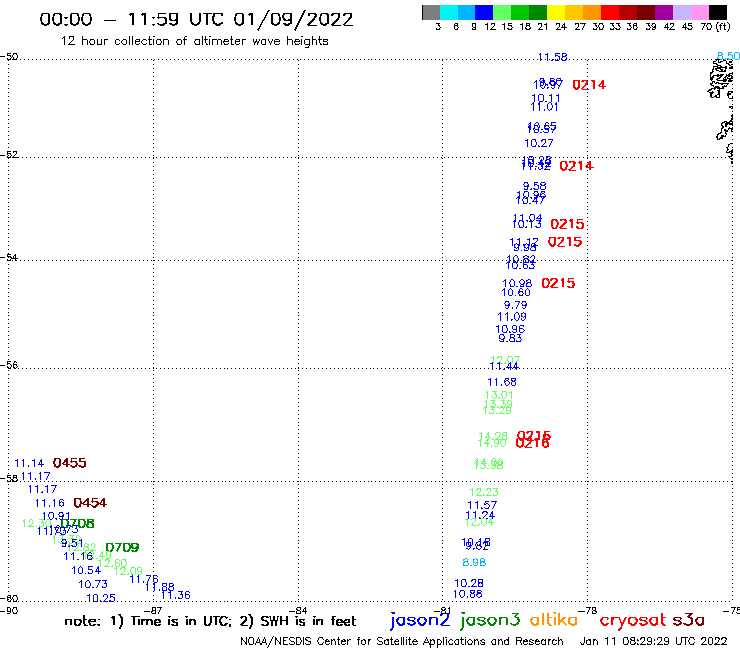Click the wave height value 10.98
740x650 pixels.
click(x=517, y=284)
